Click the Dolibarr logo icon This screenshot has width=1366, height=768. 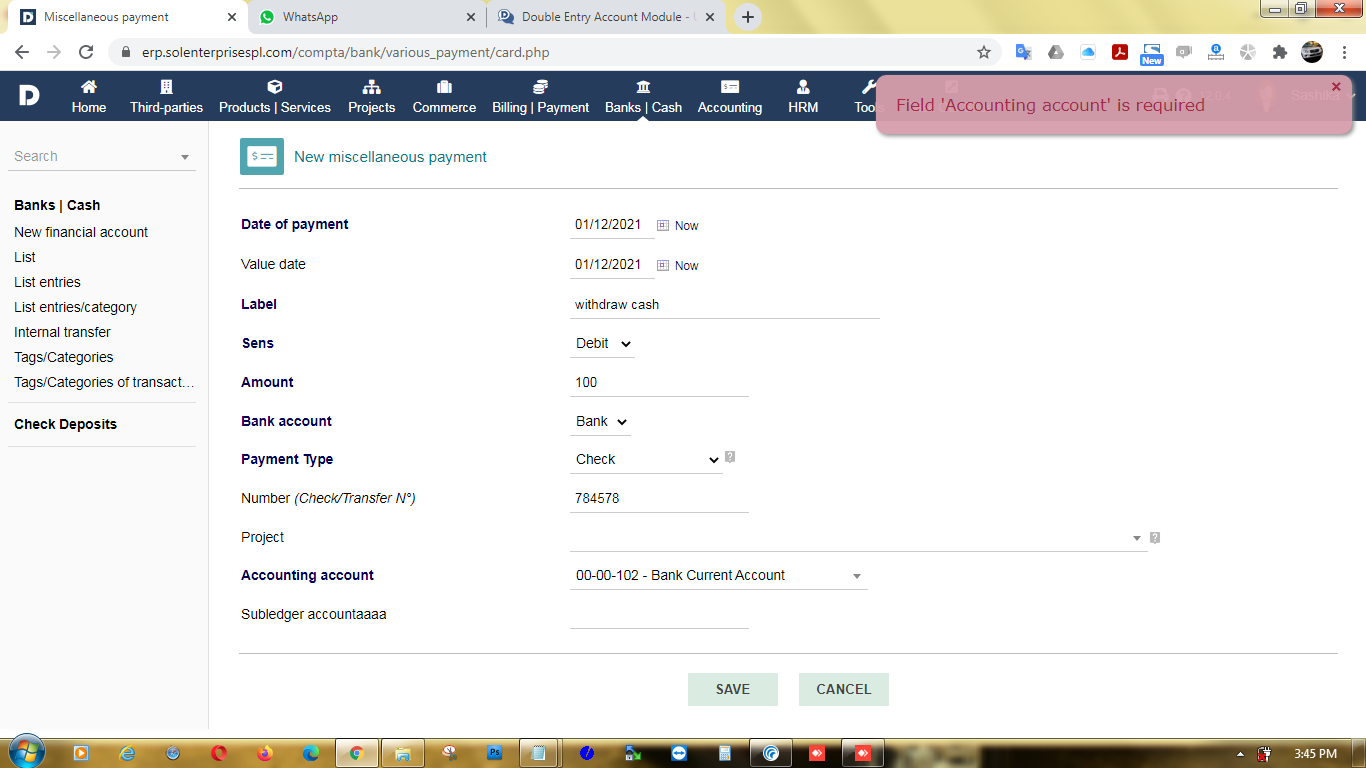tap(29, 96)
